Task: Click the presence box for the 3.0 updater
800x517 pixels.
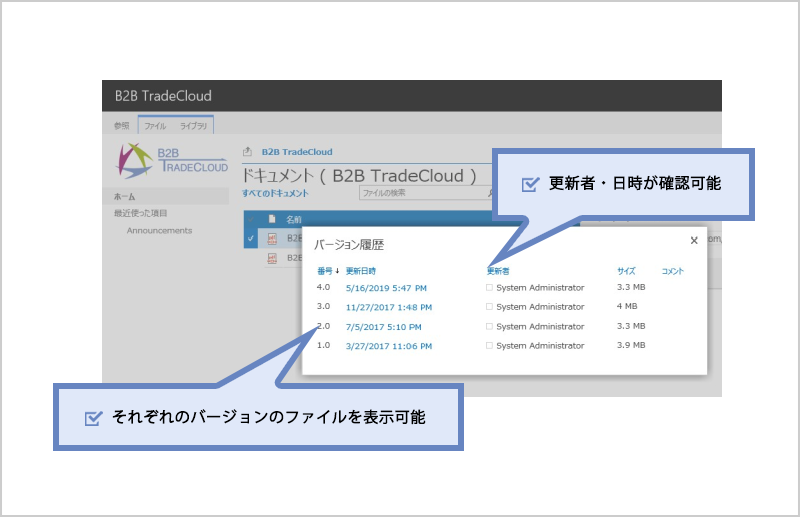Action: tap(490, 307)
